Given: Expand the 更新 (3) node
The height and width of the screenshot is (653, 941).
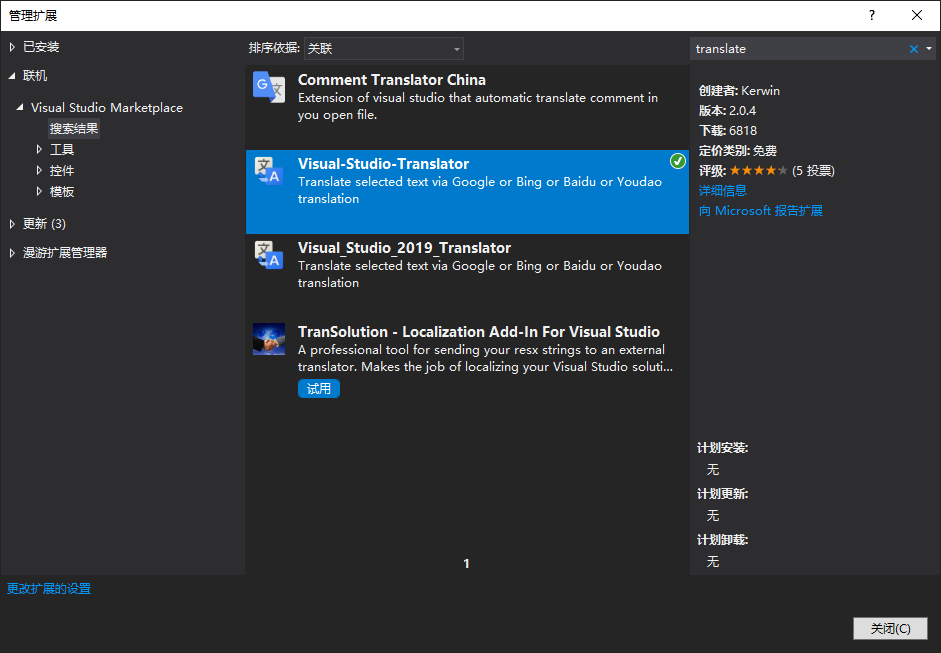Looking at the screenshot, I should [x=13, y=224].
